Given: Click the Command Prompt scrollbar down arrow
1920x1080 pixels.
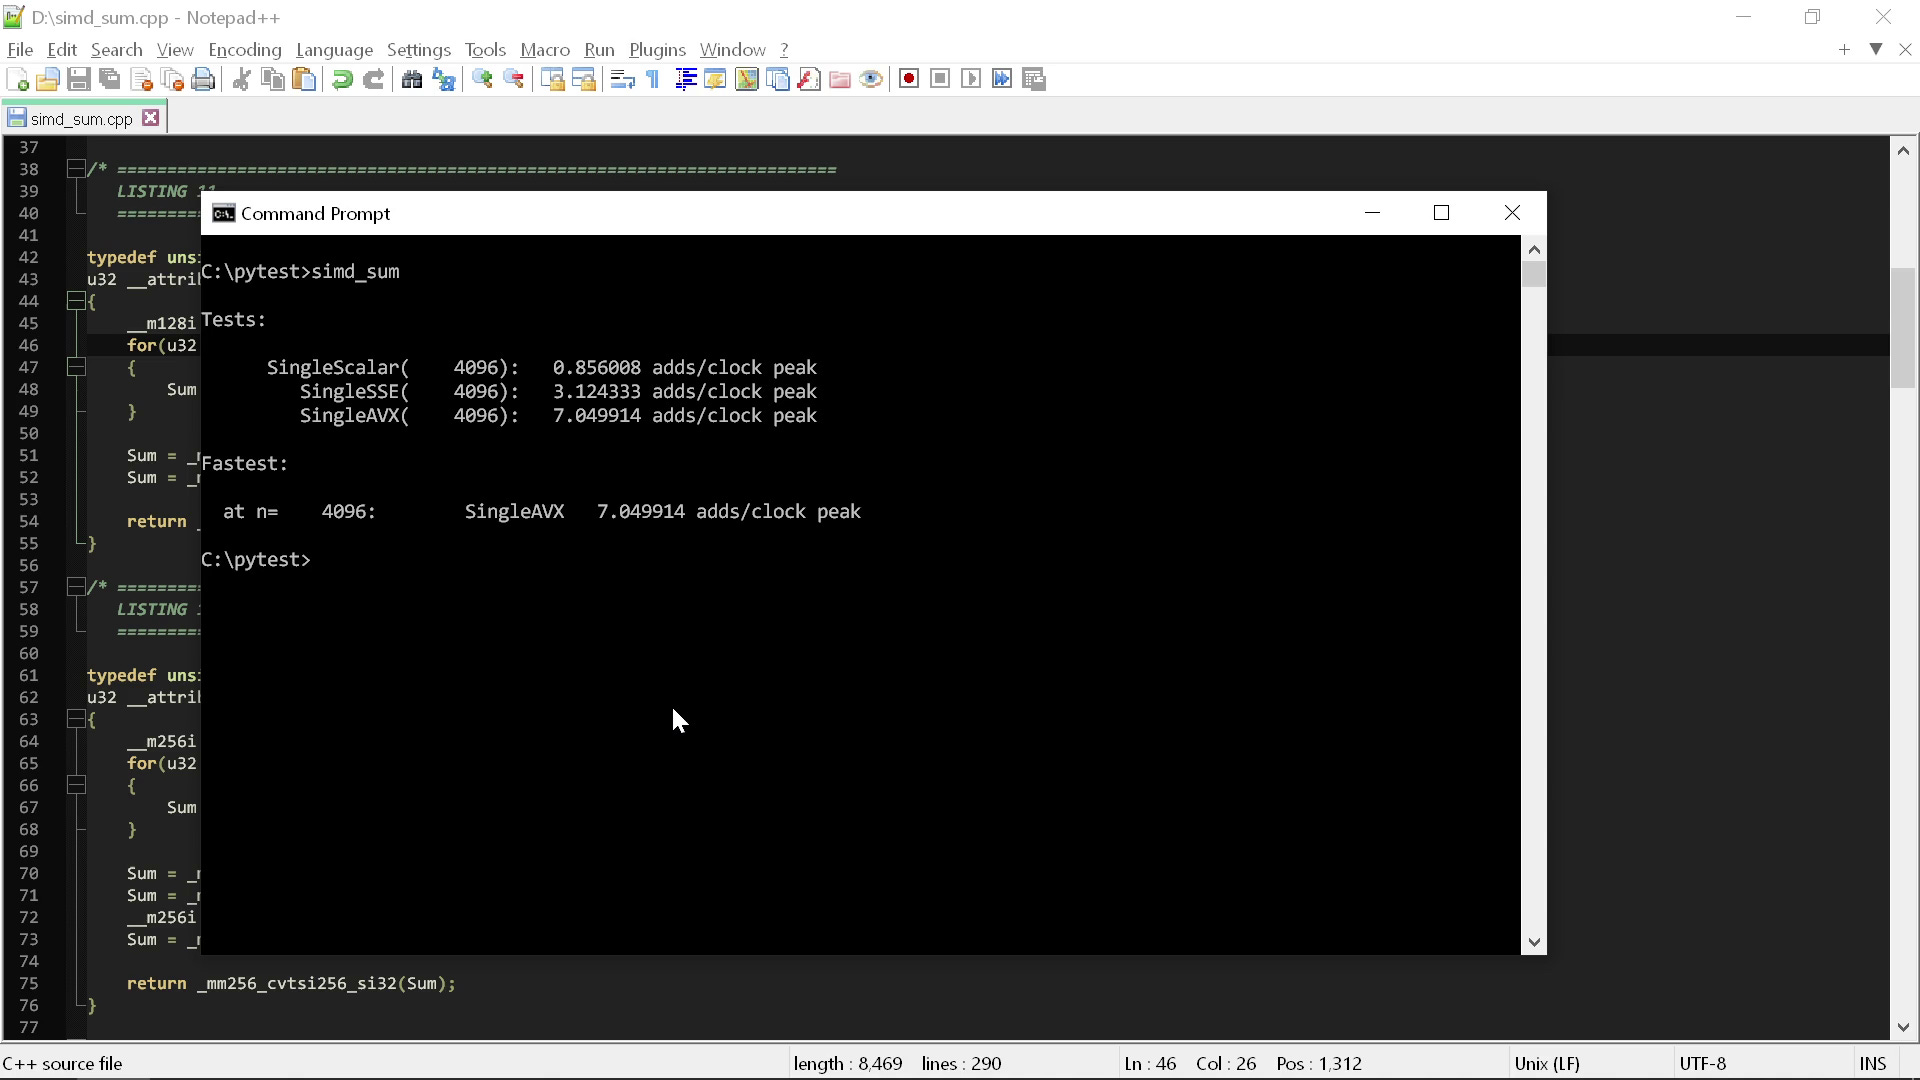Looking at the screenshot, I should [x=1533, y=941].
